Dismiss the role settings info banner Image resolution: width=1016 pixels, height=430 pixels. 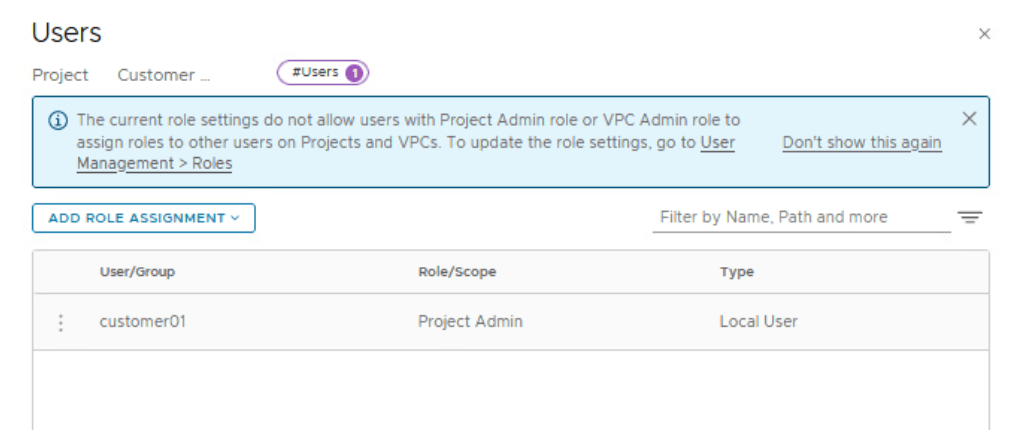968,119
